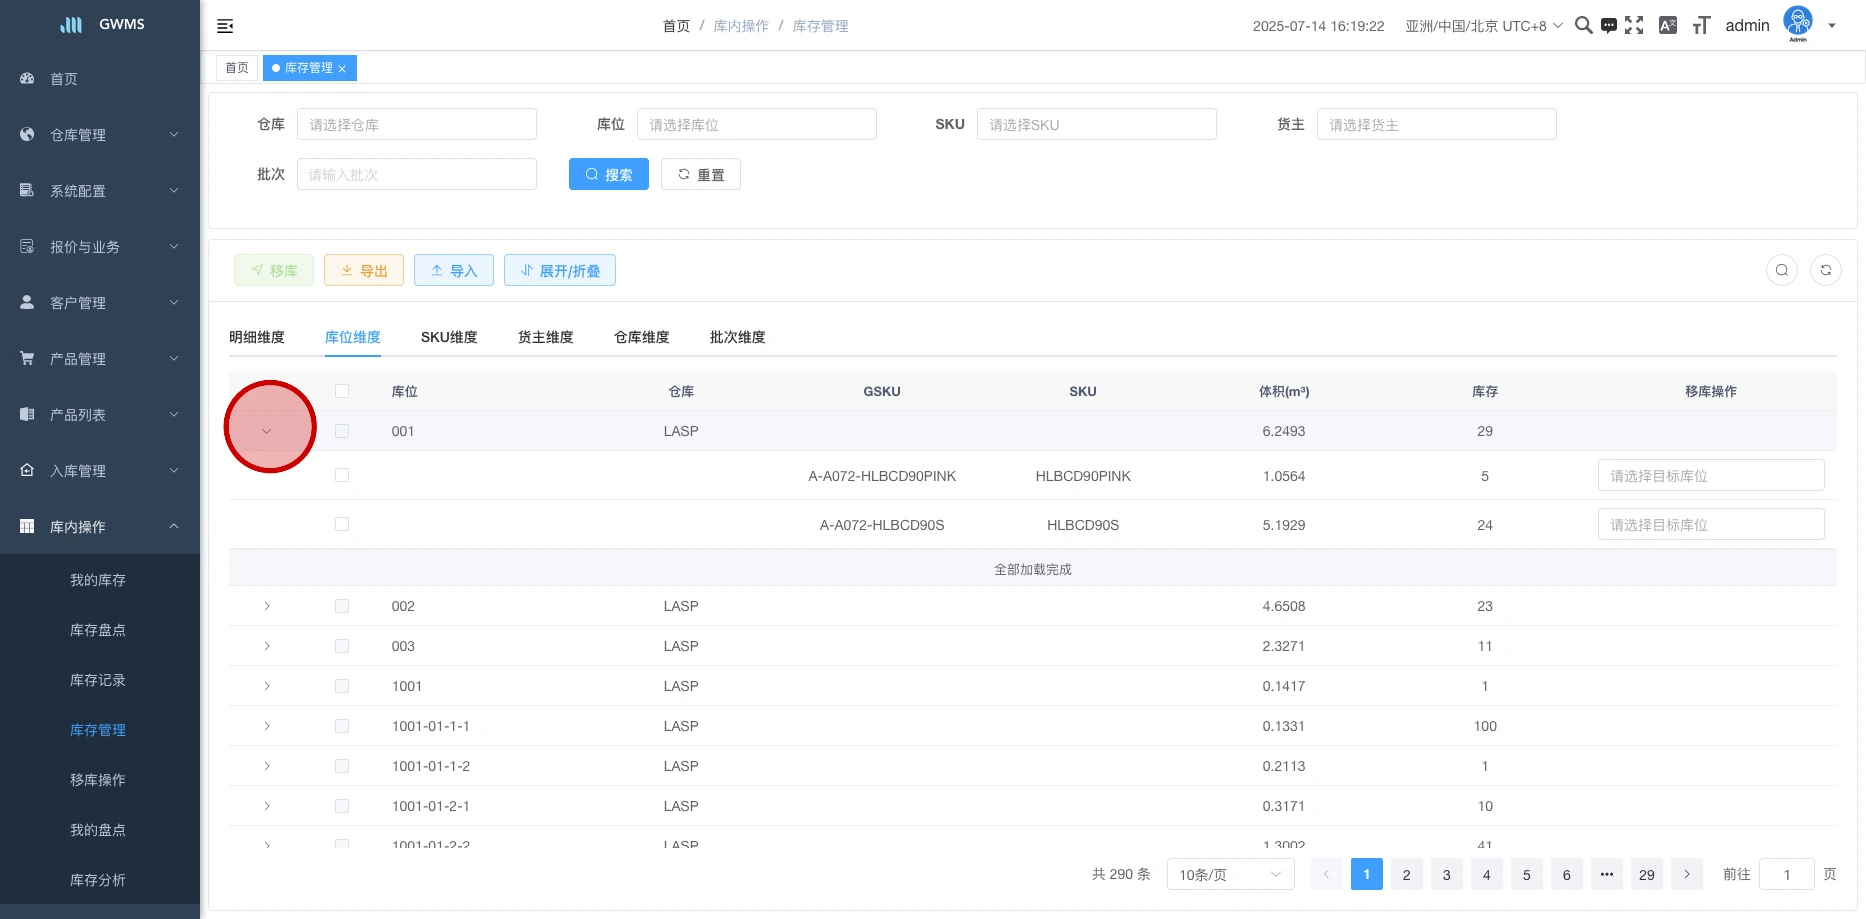1866x919 pixels.
Task: Open the font size icon
Action: pos(1701,26)
